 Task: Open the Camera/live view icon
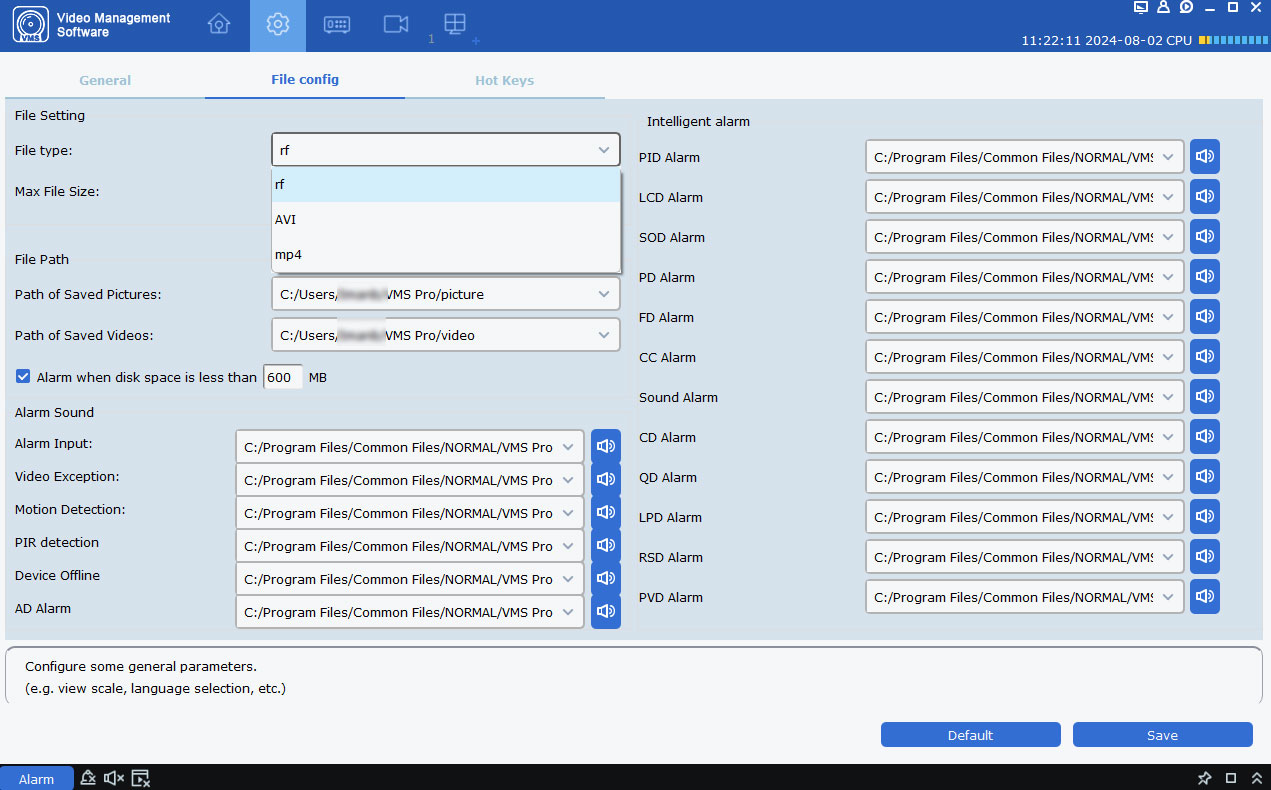click(x=395, y=25)
